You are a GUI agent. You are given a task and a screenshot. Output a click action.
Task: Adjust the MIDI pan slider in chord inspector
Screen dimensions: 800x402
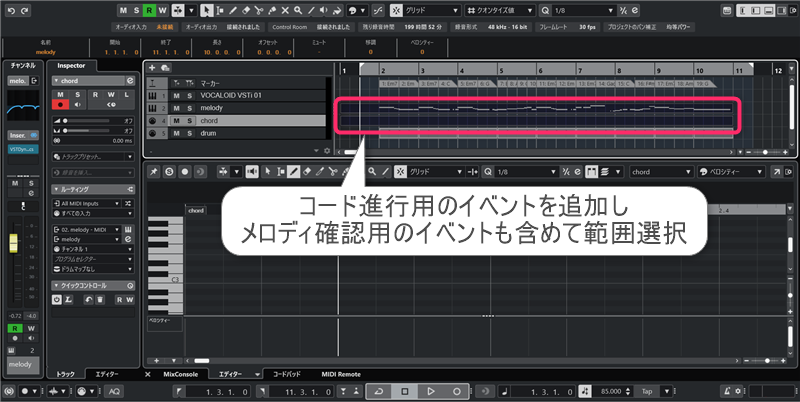coord(87,131)
